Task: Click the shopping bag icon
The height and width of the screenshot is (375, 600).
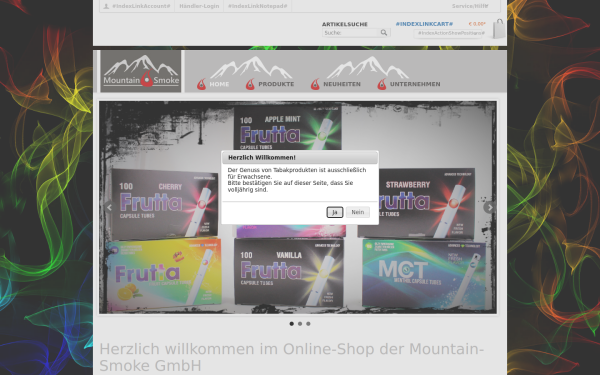Action: coord(499,29)
